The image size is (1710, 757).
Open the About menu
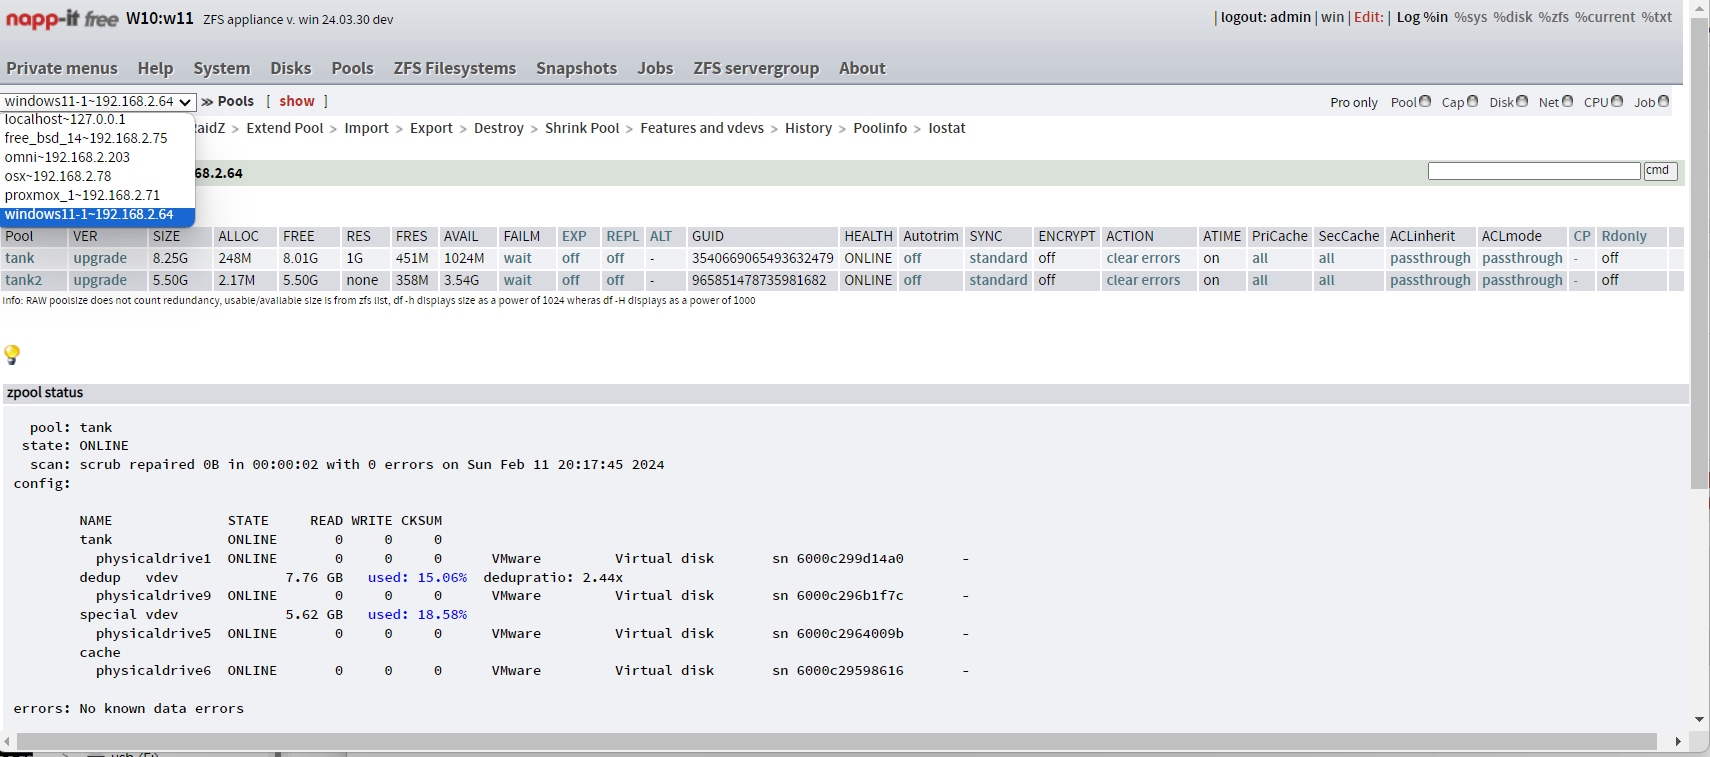862,68
